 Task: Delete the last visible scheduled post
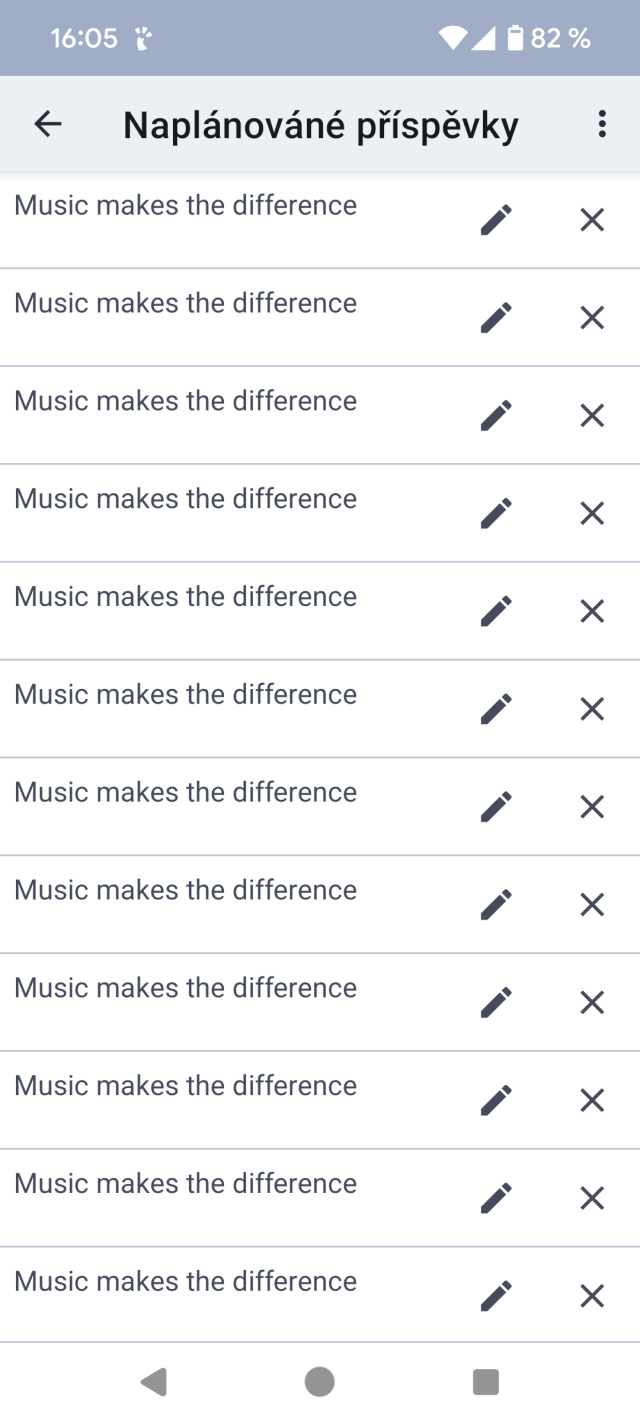592,1296
